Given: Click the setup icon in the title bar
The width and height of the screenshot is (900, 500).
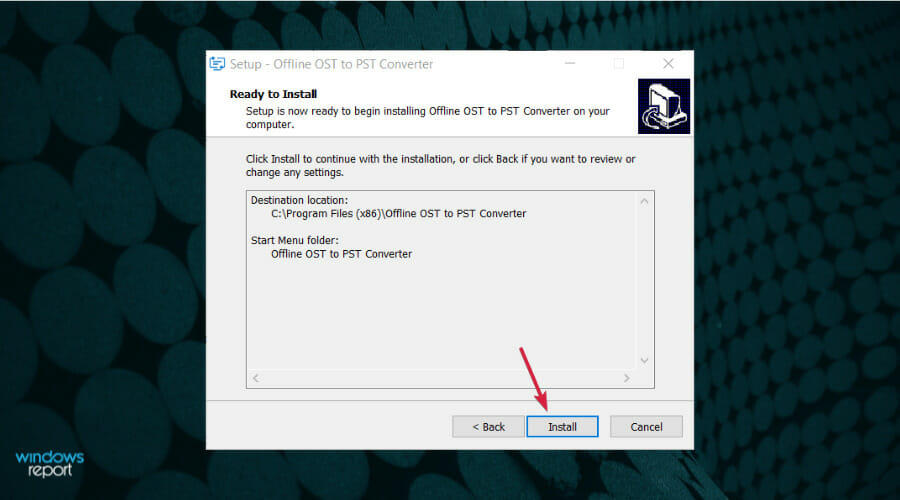Looking at the screenshot, I should (x=217, y=64).
